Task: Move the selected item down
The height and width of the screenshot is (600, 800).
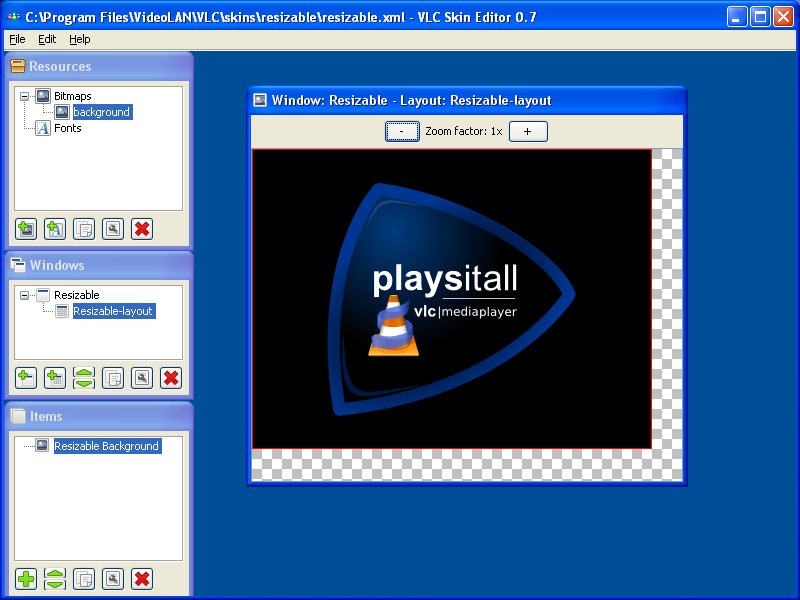Action: point(55,585)
